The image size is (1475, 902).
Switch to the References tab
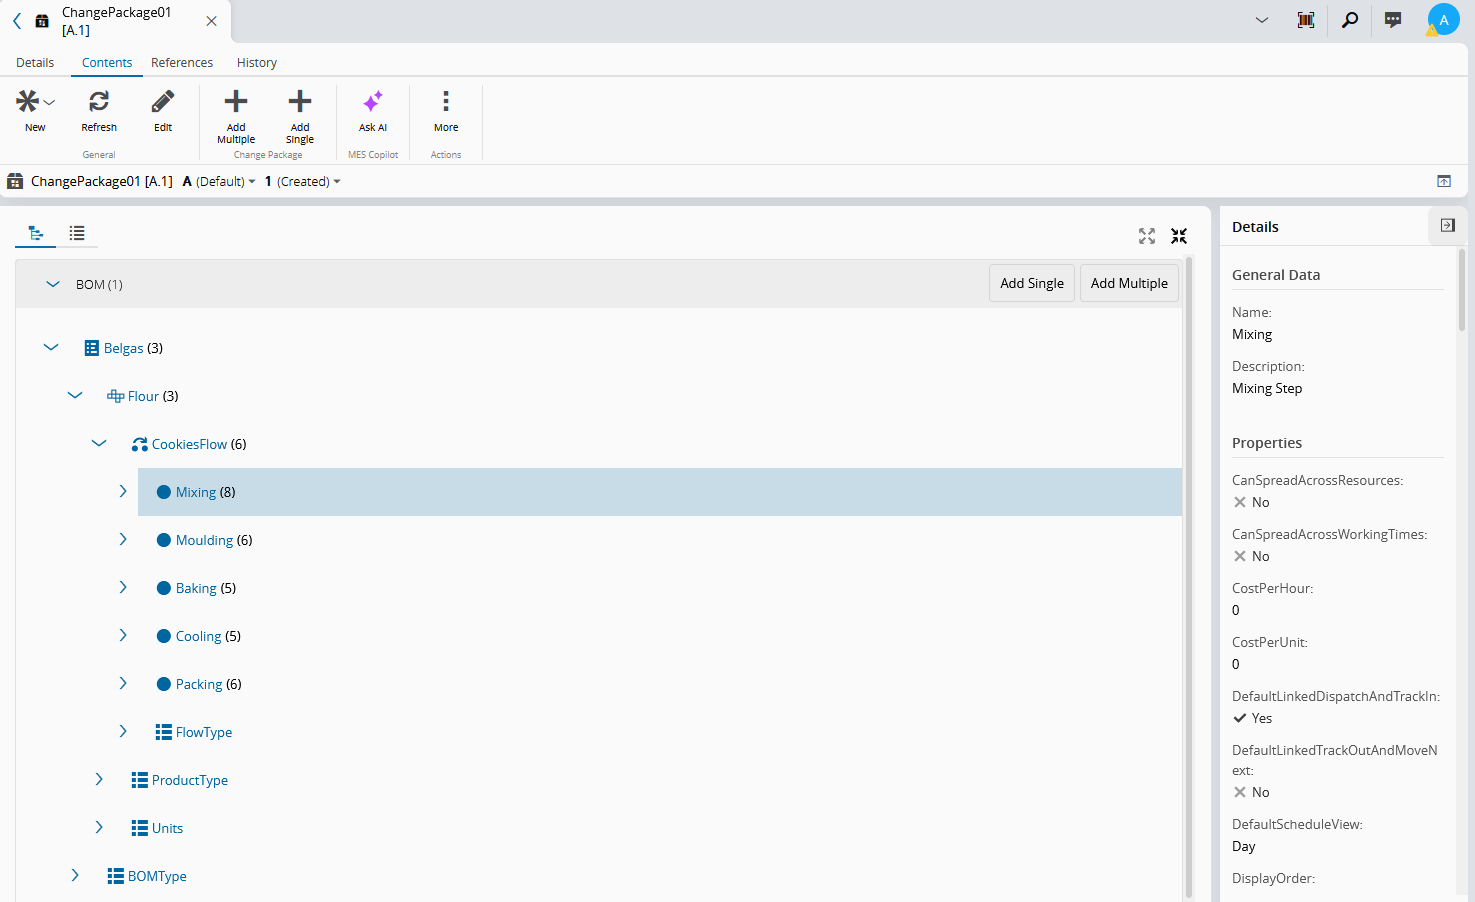182,62
